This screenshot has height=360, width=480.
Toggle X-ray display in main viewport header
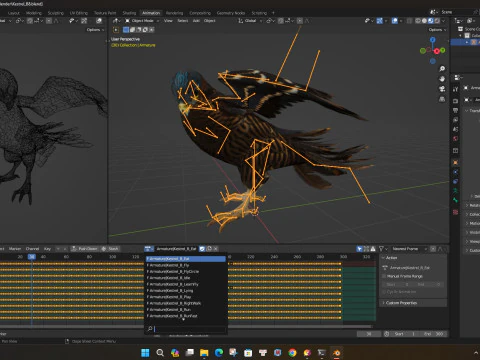click(x=410, y=21)
